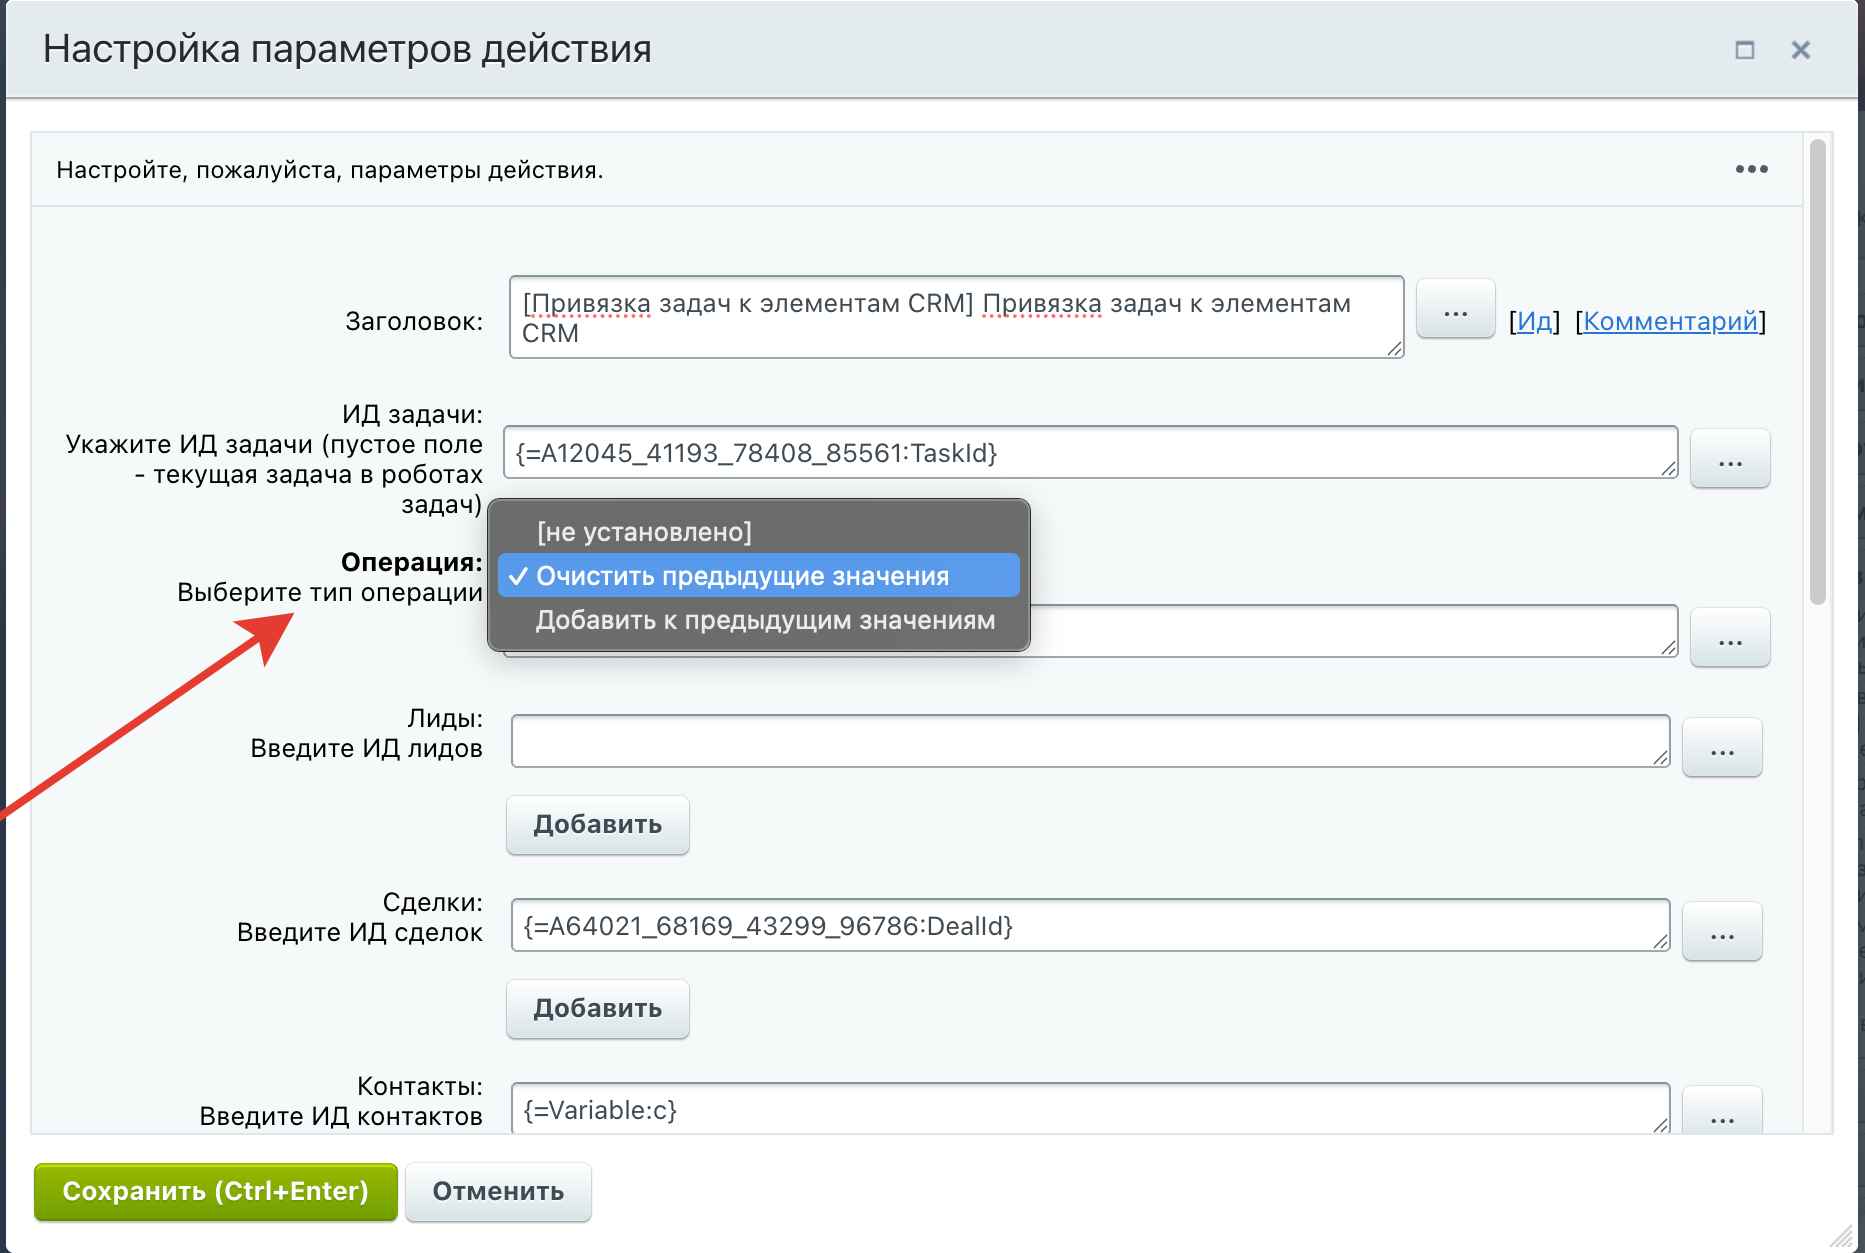Click the three-dots menu in description header
The width and height of the screenshot is (1865, 1253).
(1751, 169)
